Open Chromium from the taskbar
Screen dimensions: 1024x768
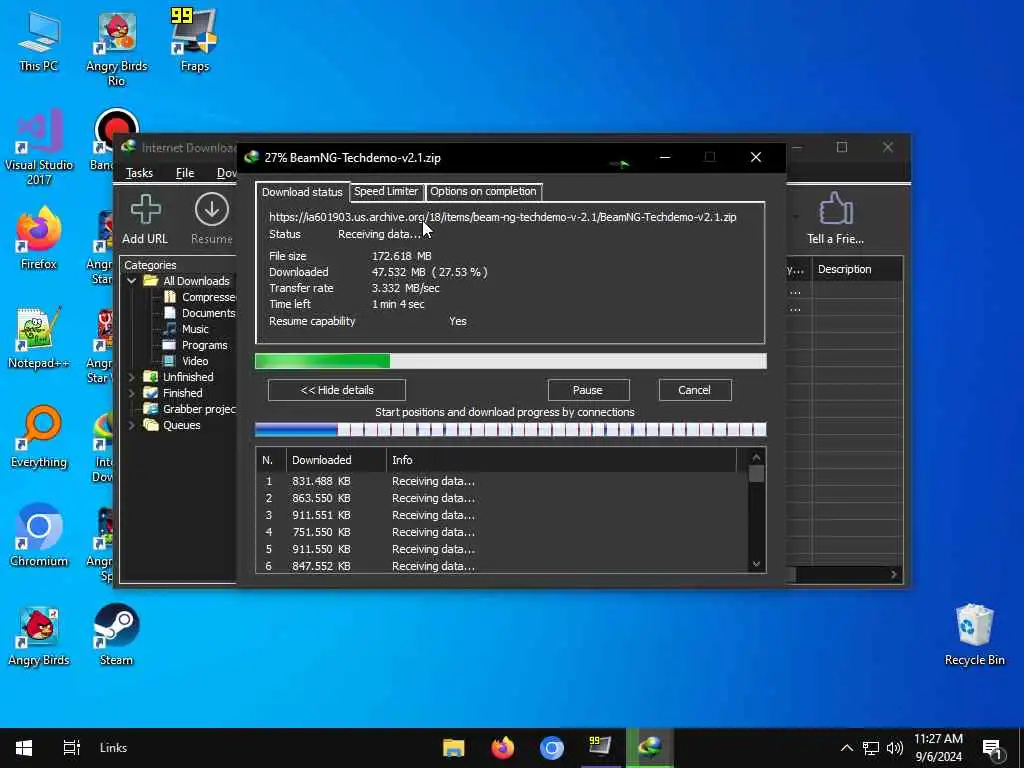coord(551,748)
